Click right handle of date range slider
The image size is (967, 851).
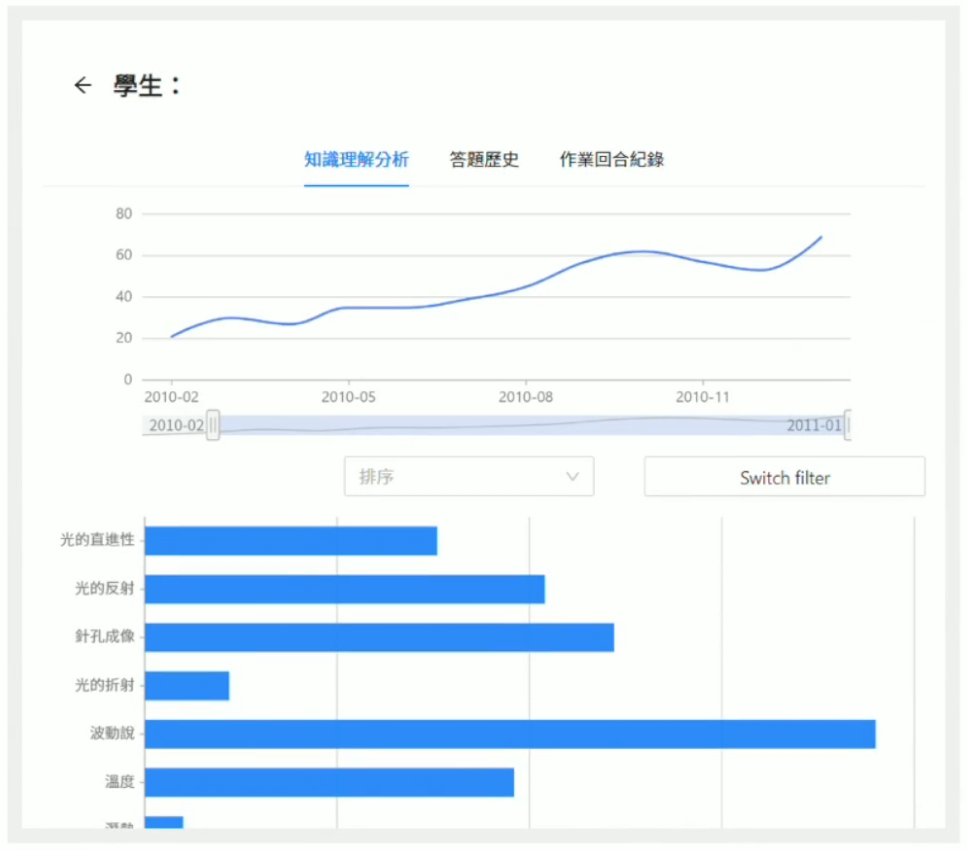pyautogui.click(x=848, y=425)
